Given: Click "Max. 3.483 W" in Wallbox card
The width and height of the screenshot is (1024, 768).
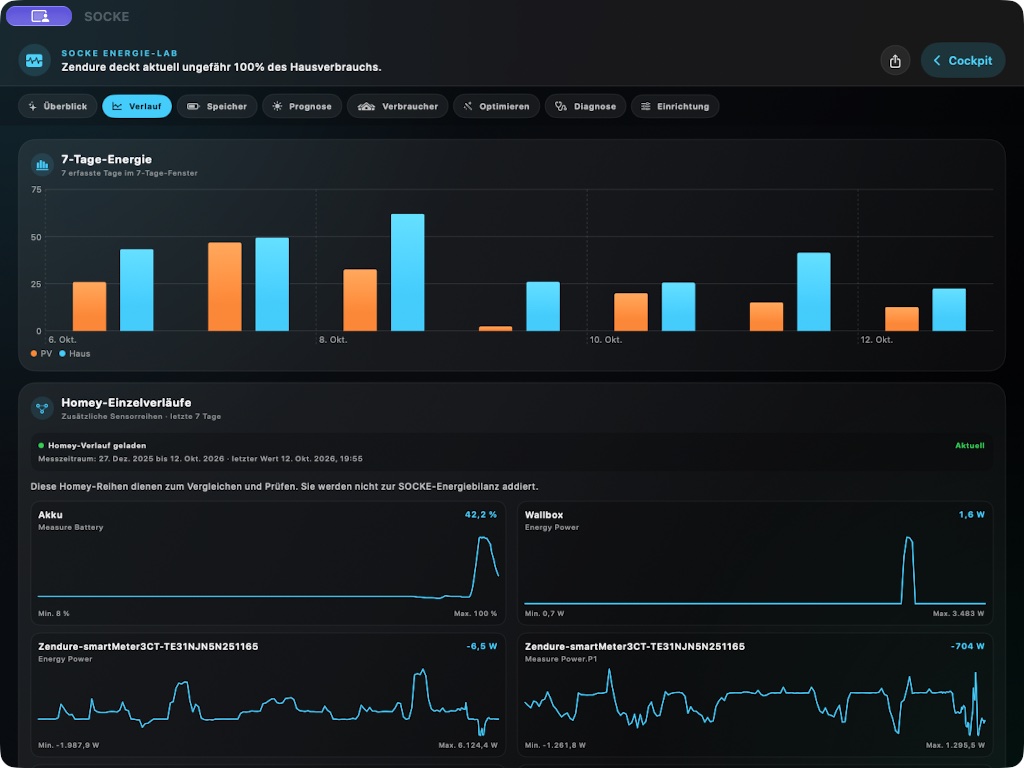Looking at the screenshot, I should click(x=959, y=614).
